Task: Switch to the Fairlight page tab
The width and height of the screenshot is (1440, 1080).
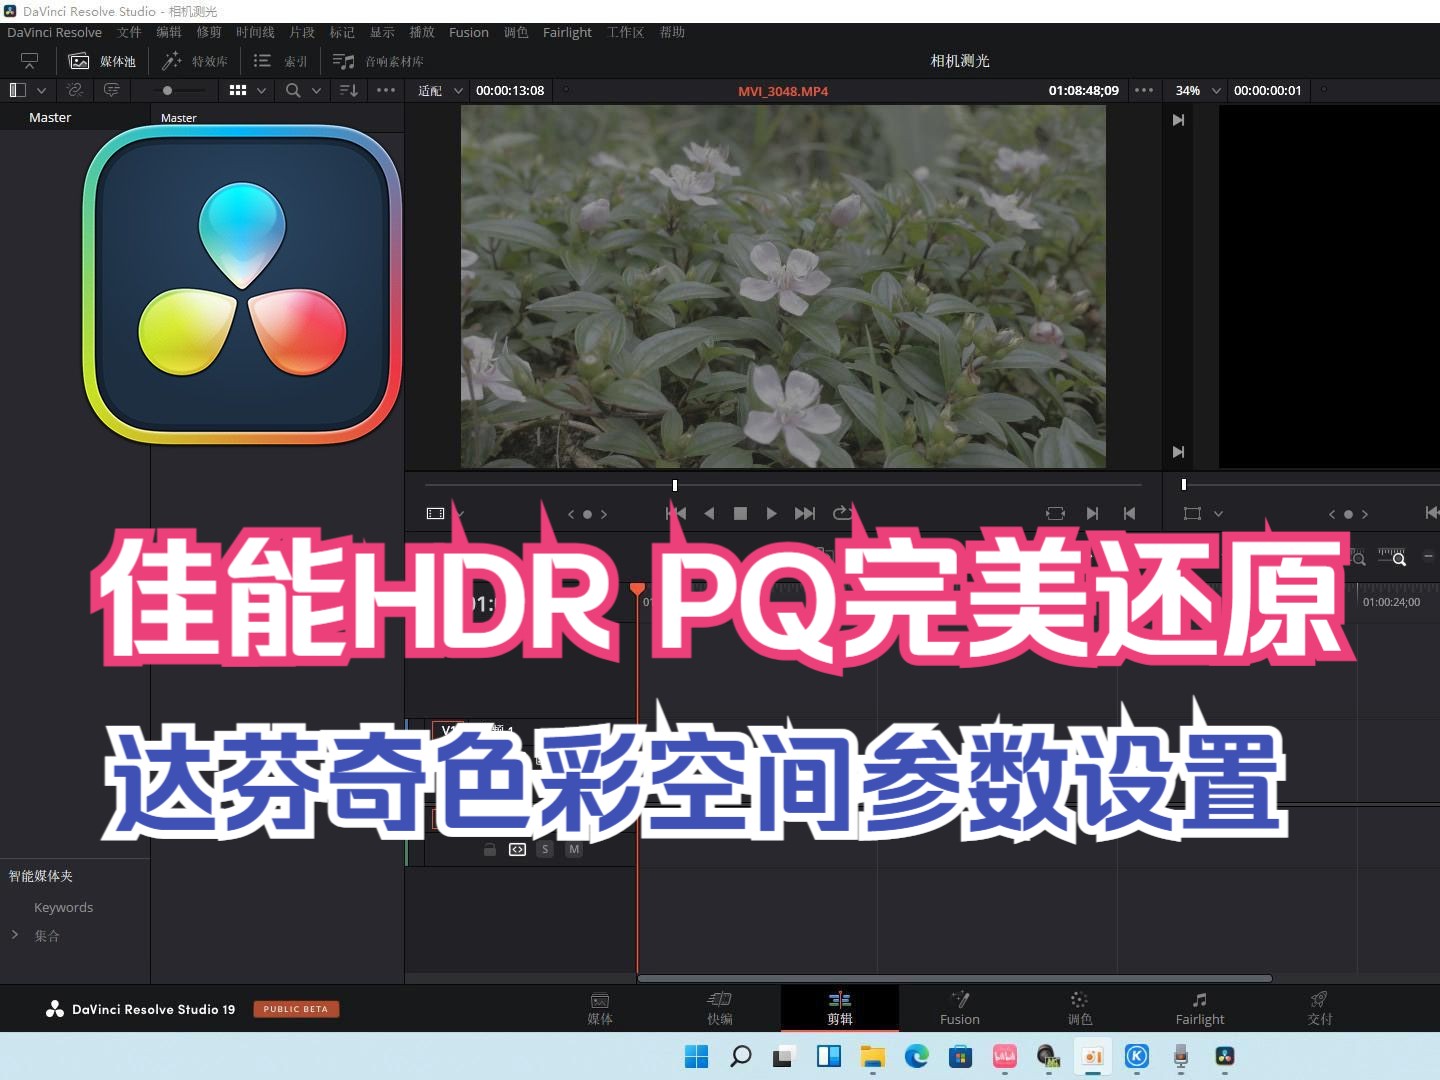Action: pos(1200,1009)
